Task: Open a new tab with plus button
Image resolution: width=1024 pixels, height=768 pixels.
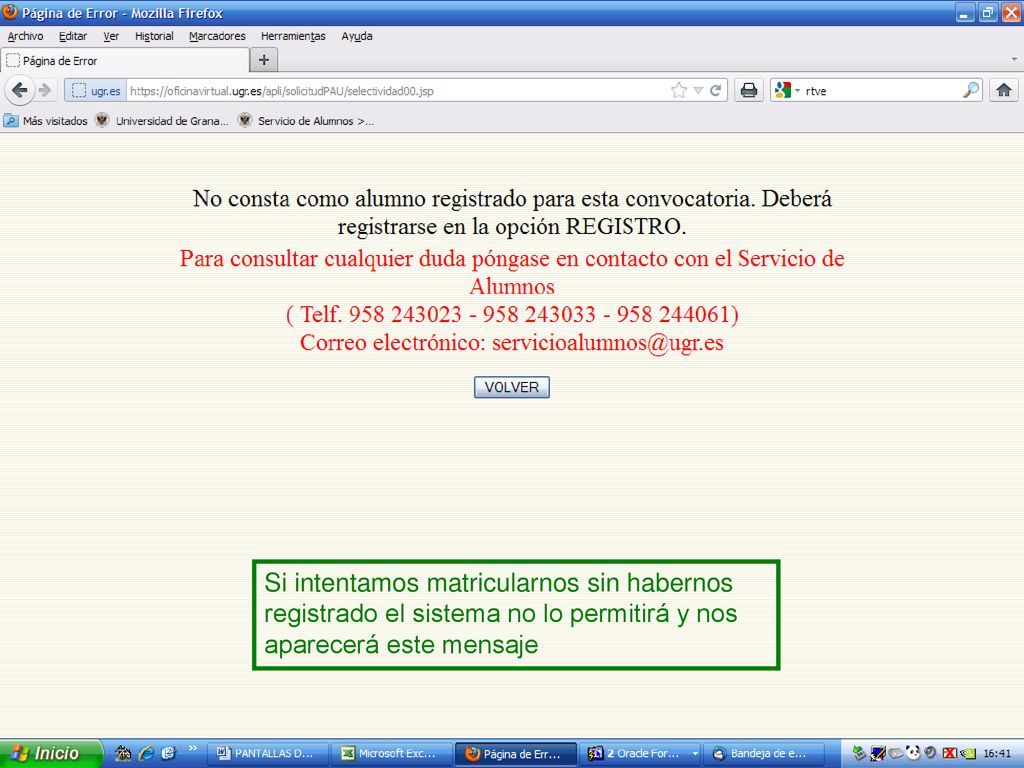Action: (264, 60)
